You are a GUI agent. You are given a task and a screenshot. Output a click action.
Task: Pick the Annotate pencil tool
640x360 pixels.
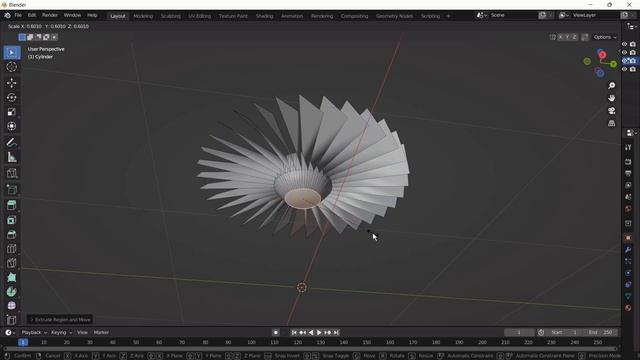click(12, 142)
